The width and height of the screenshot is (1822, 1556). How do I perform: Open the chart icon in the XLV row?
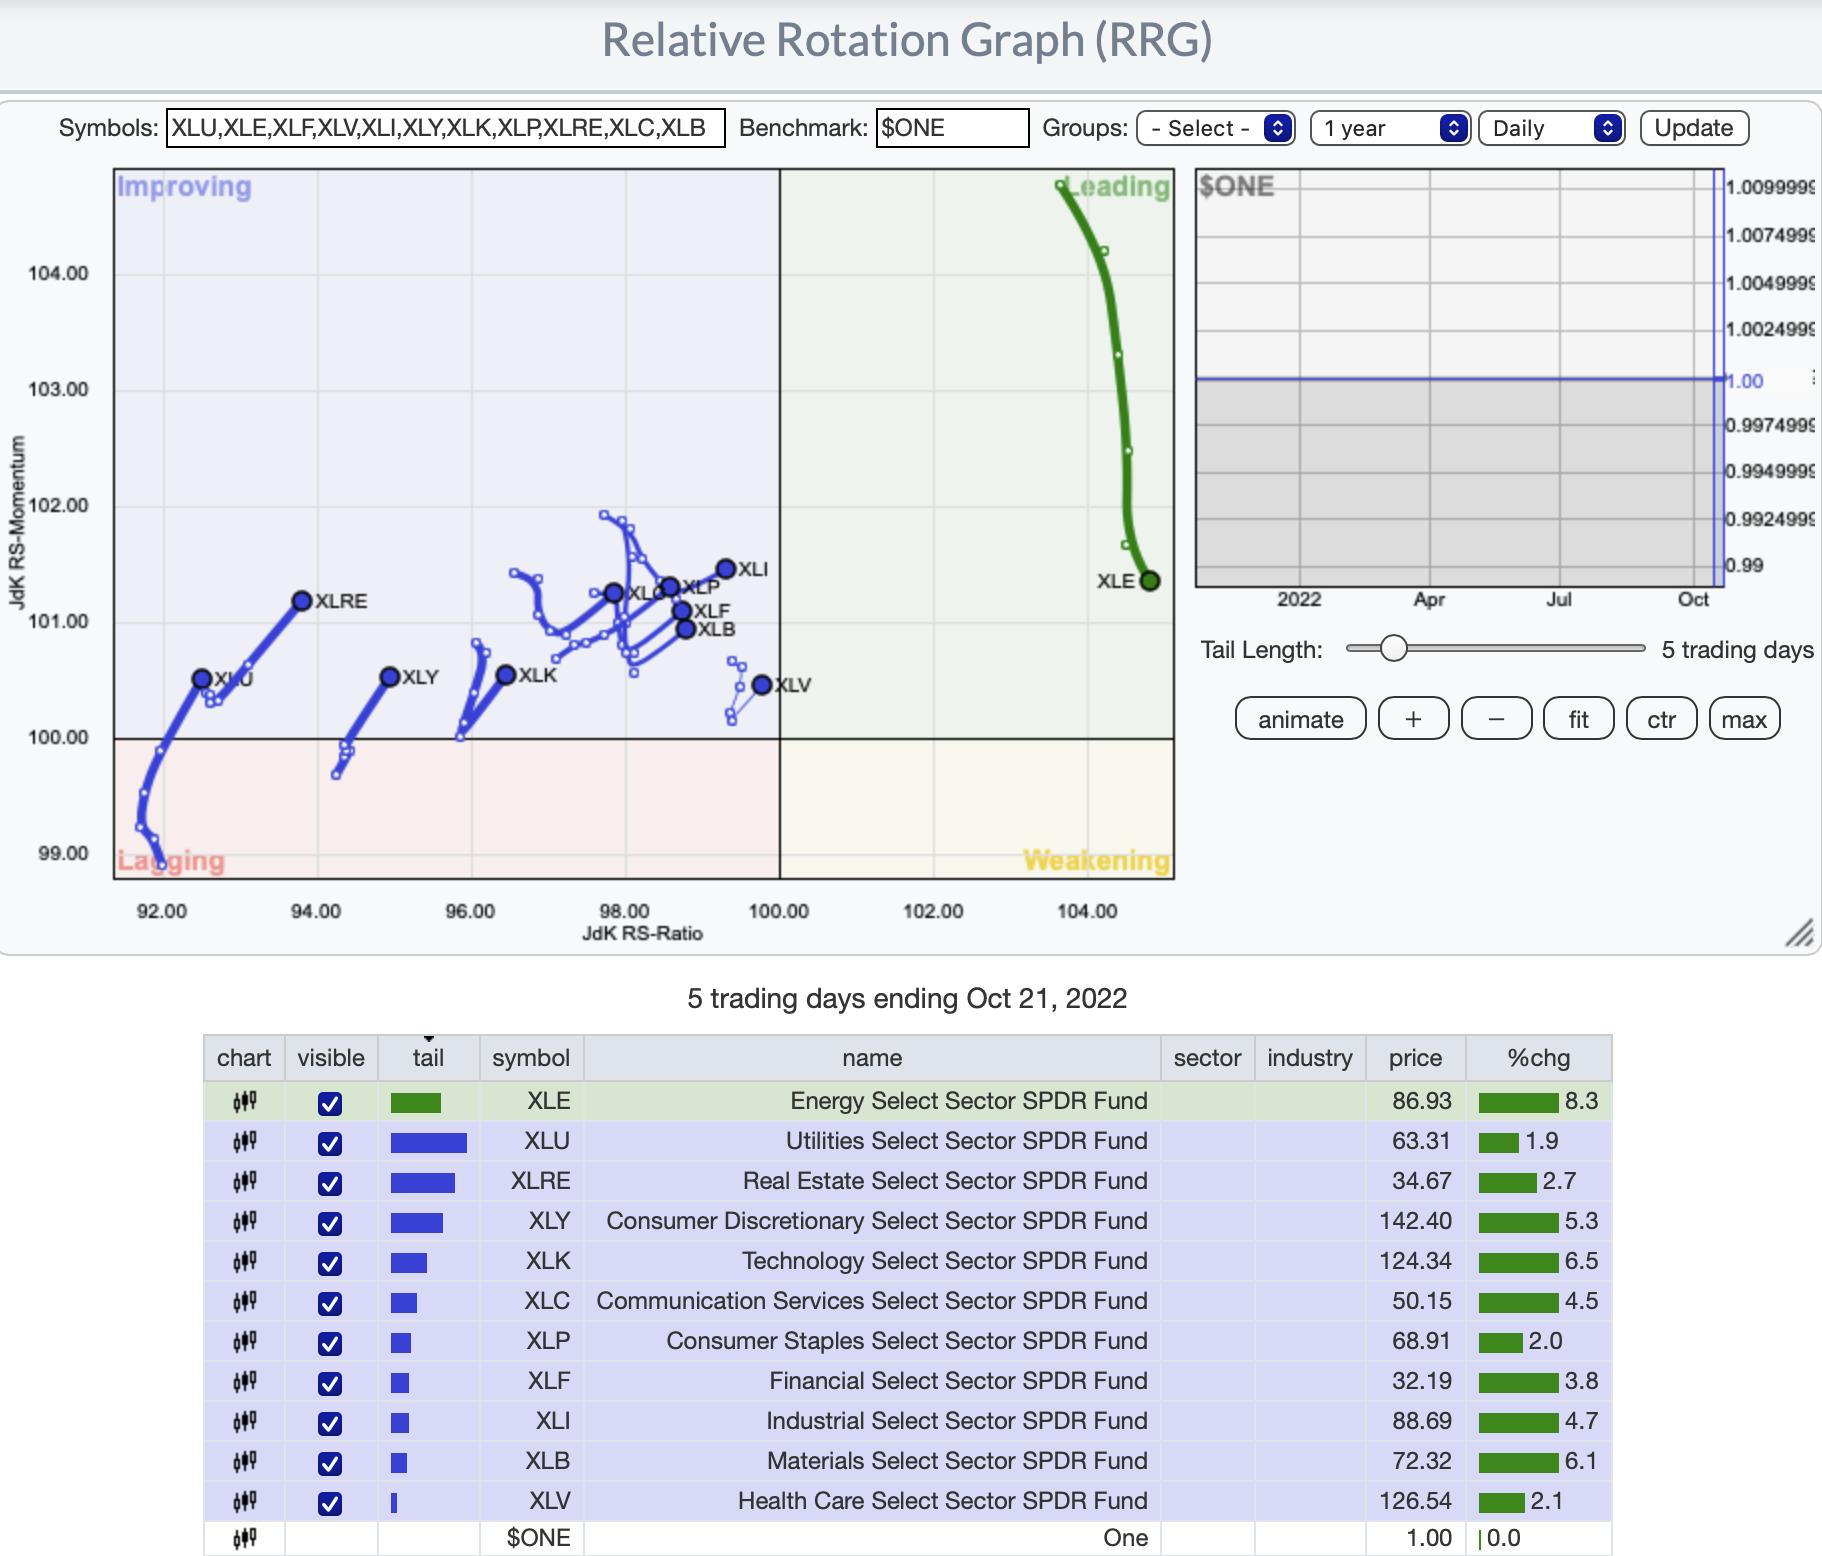coord(244,1502)
